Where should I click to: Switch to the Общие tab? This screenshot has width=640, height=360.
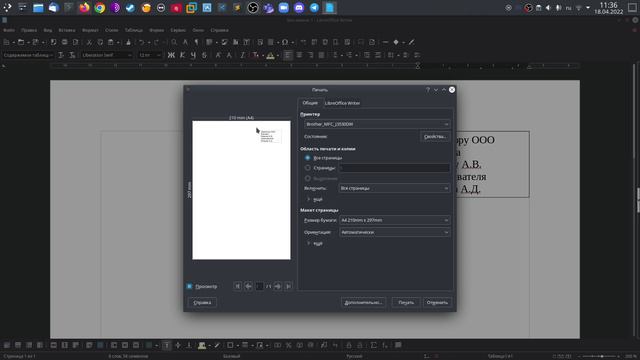[310, 103]
